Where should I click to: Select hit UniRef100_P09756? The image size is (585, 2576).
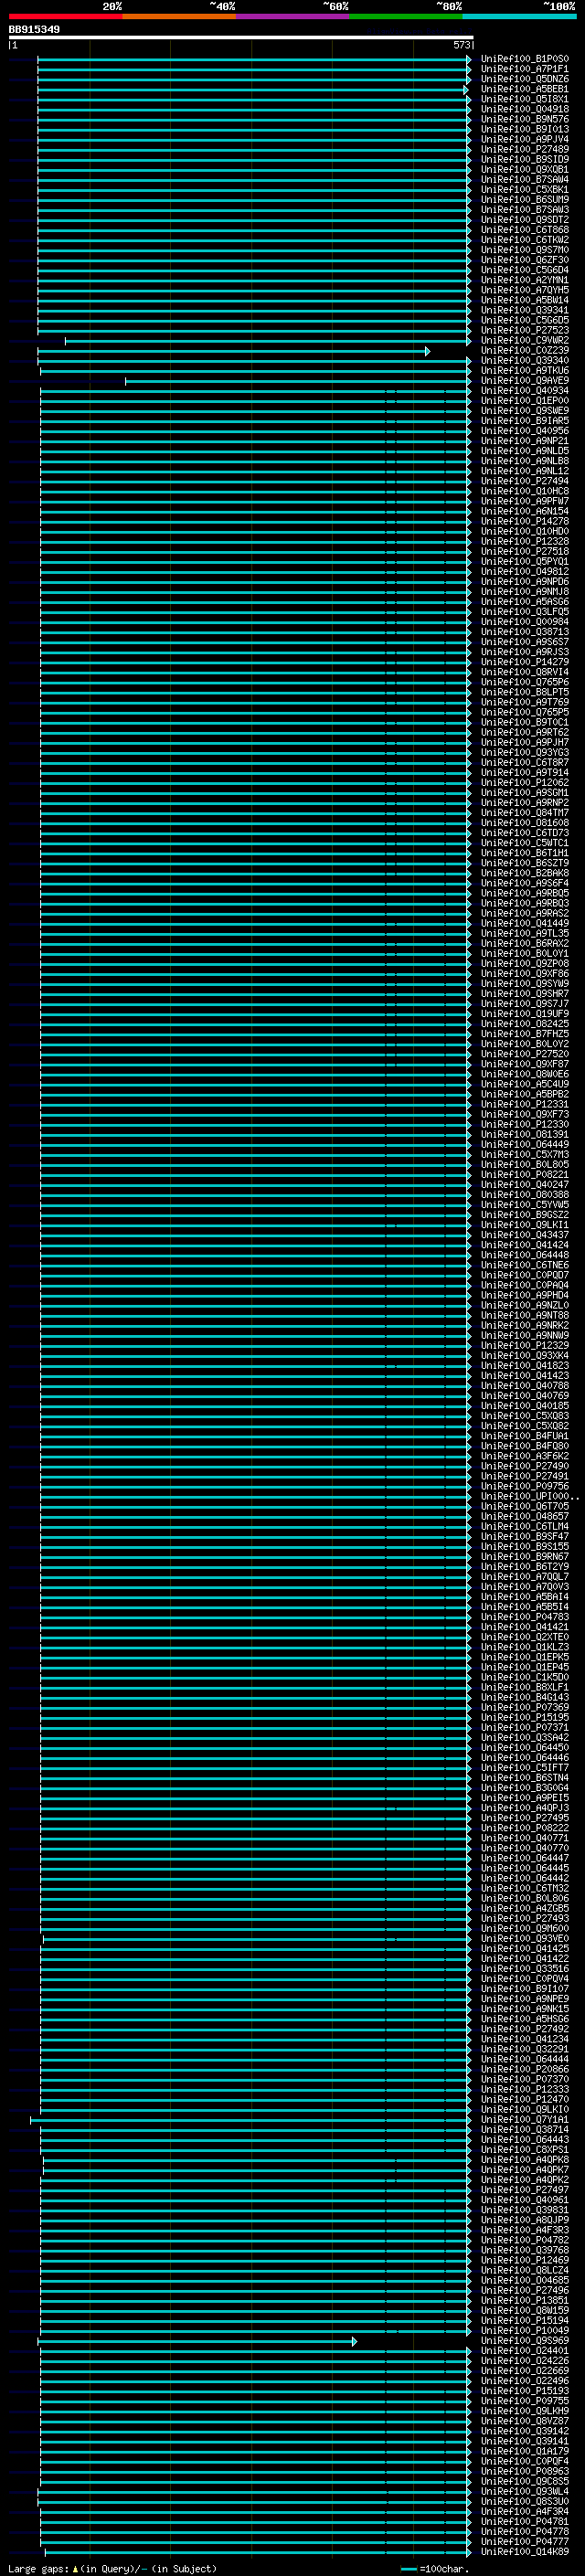tap(524, 1485)
